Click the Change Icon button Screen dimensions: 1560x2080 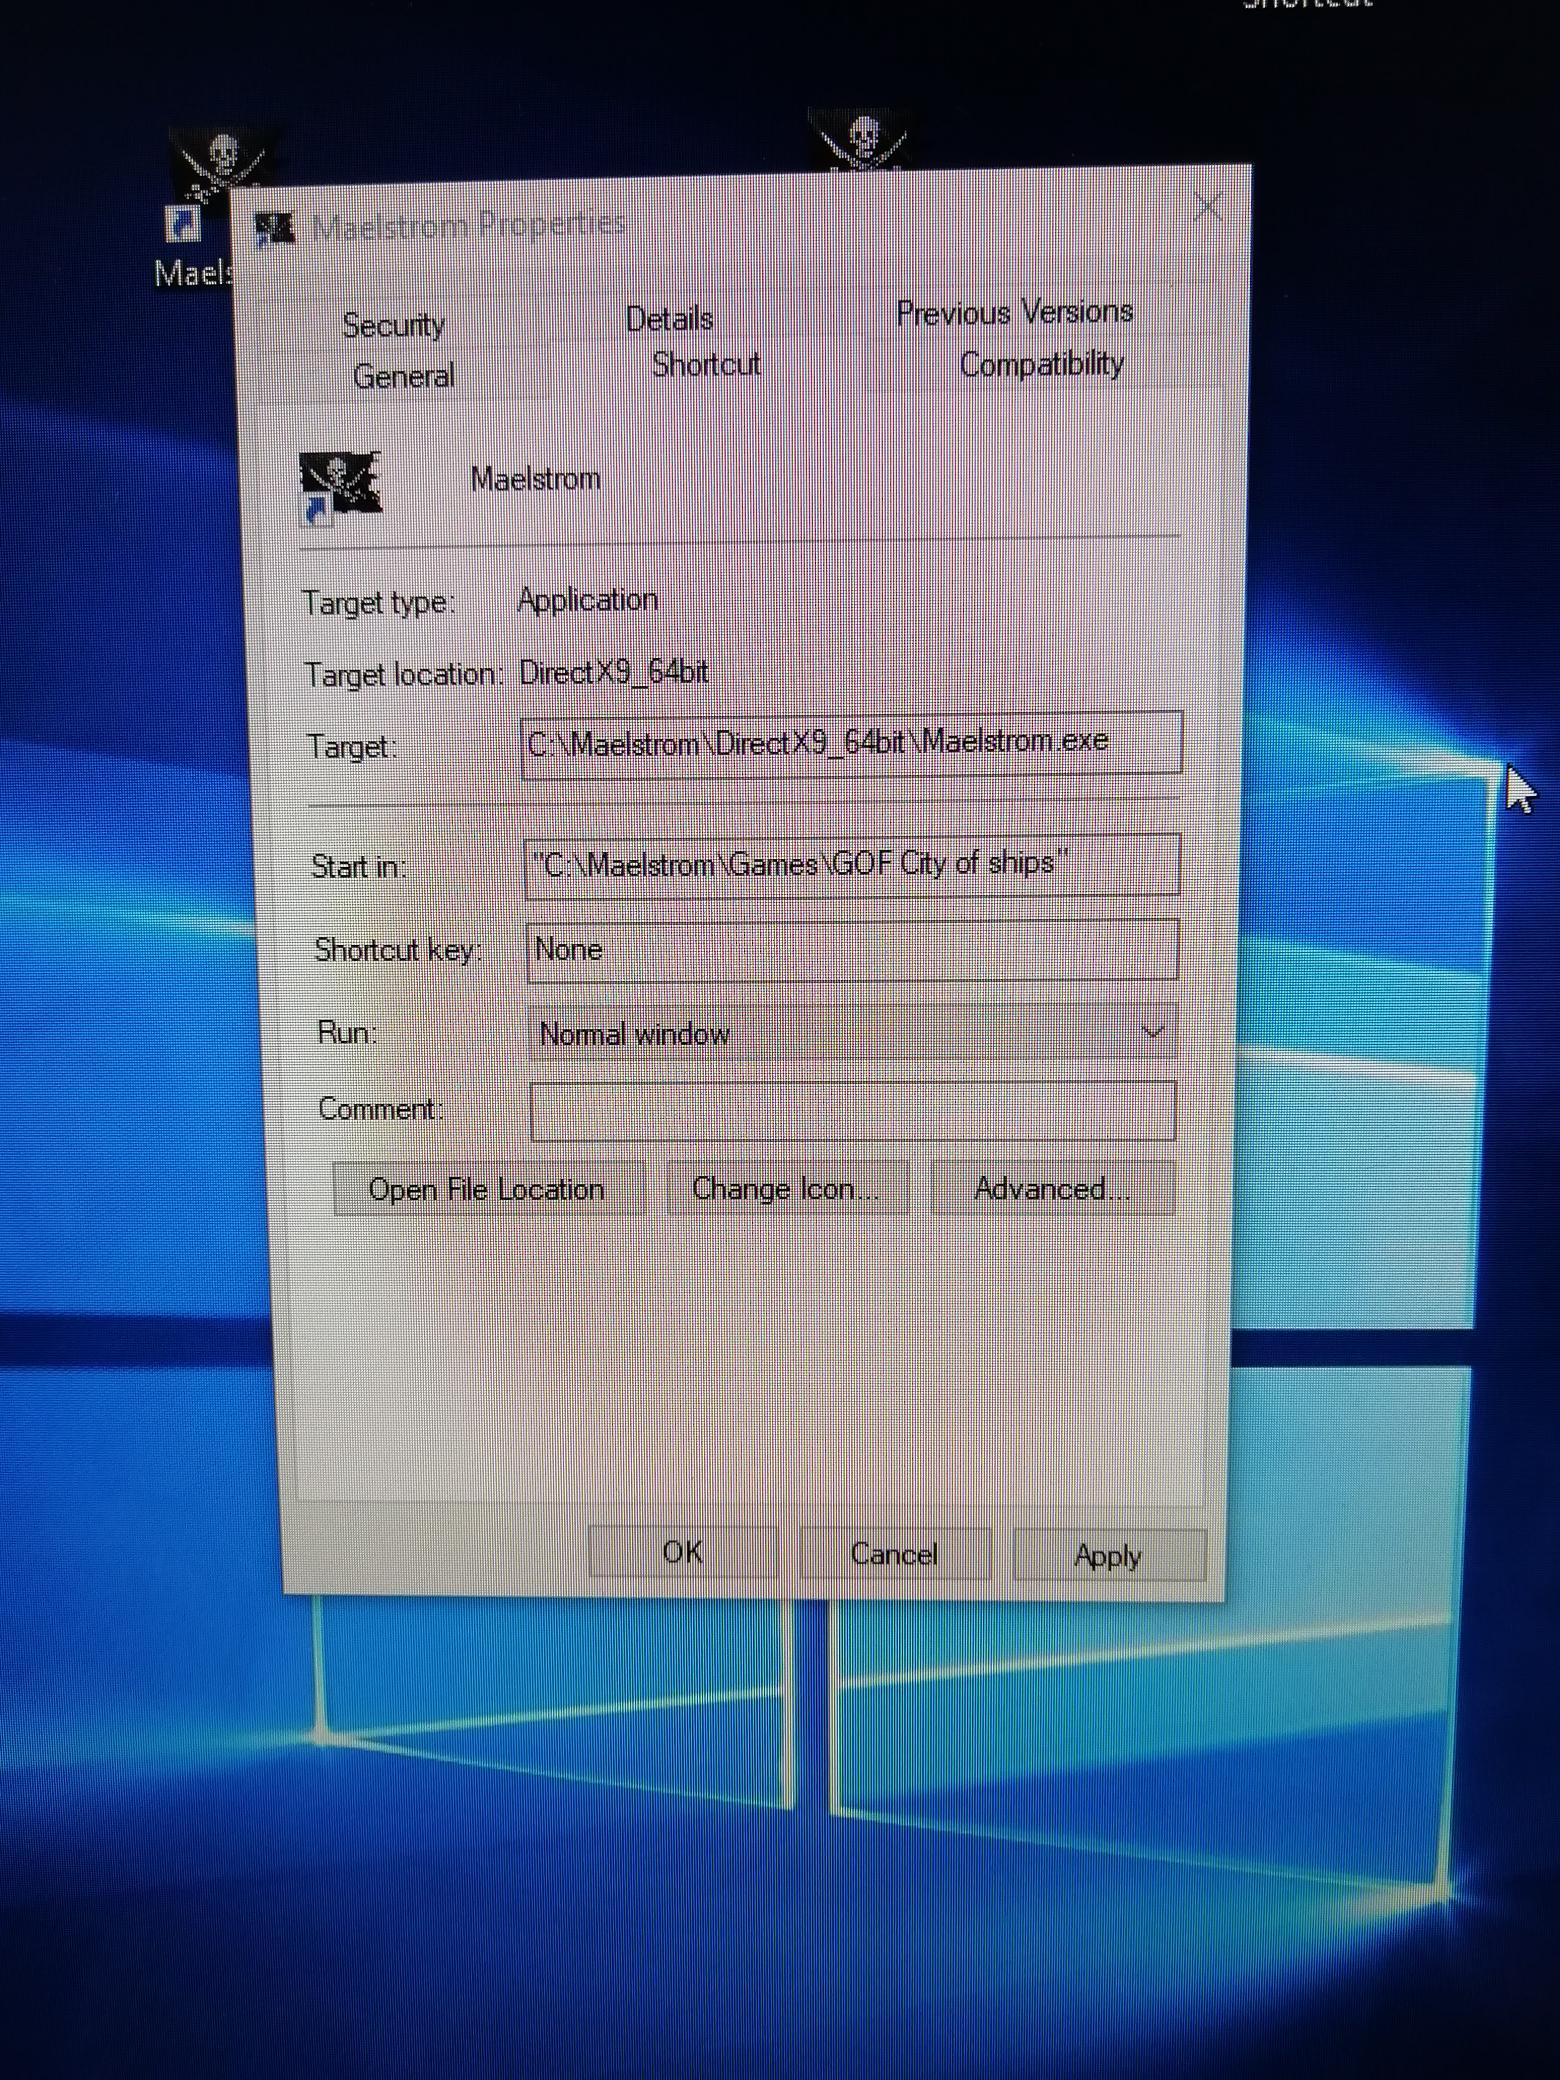(786, 1189)
